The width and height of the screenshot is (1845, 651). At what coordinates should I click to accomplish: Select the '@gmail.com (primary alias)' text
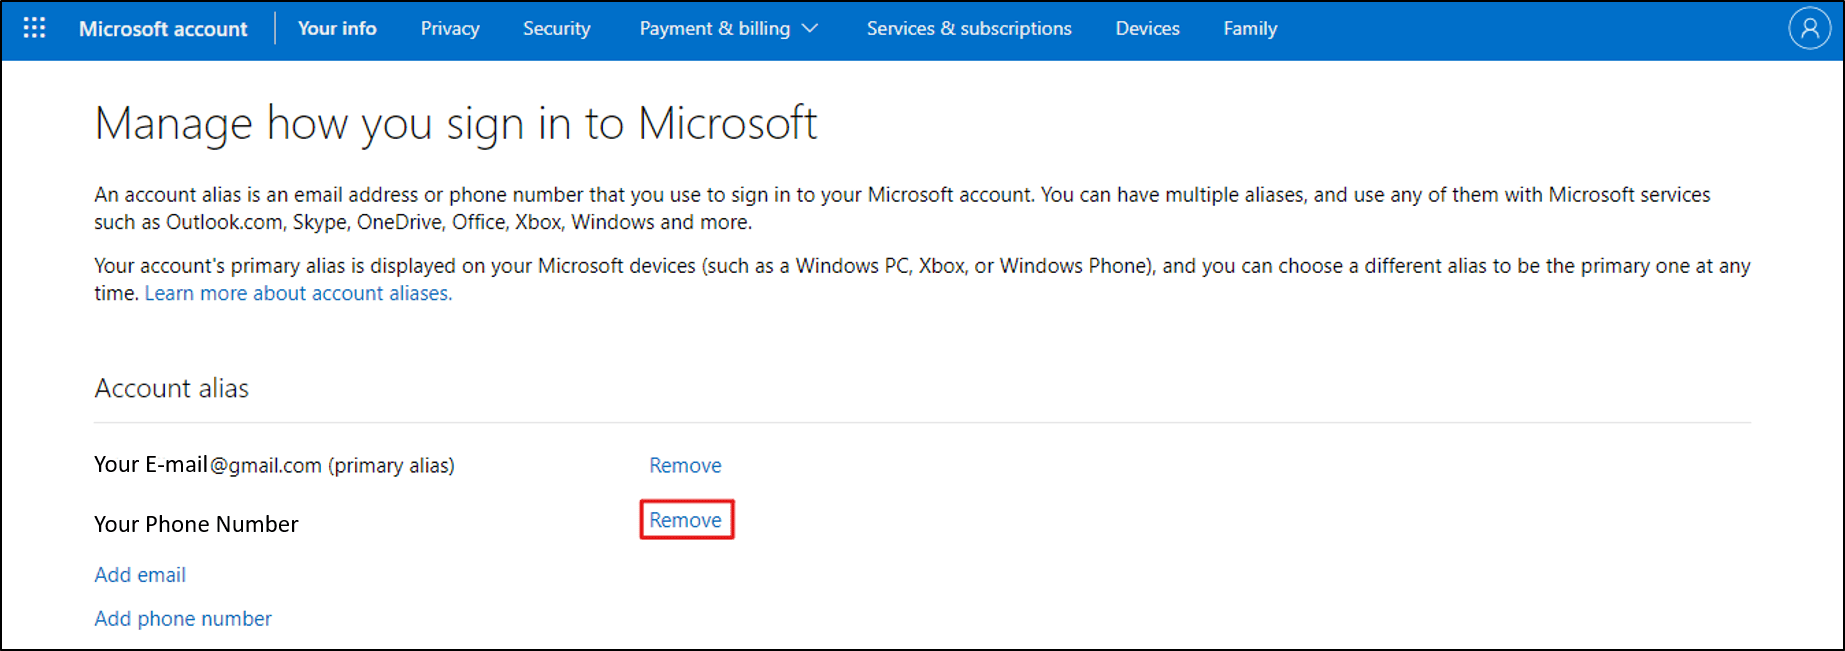click(x=332, y=466)
